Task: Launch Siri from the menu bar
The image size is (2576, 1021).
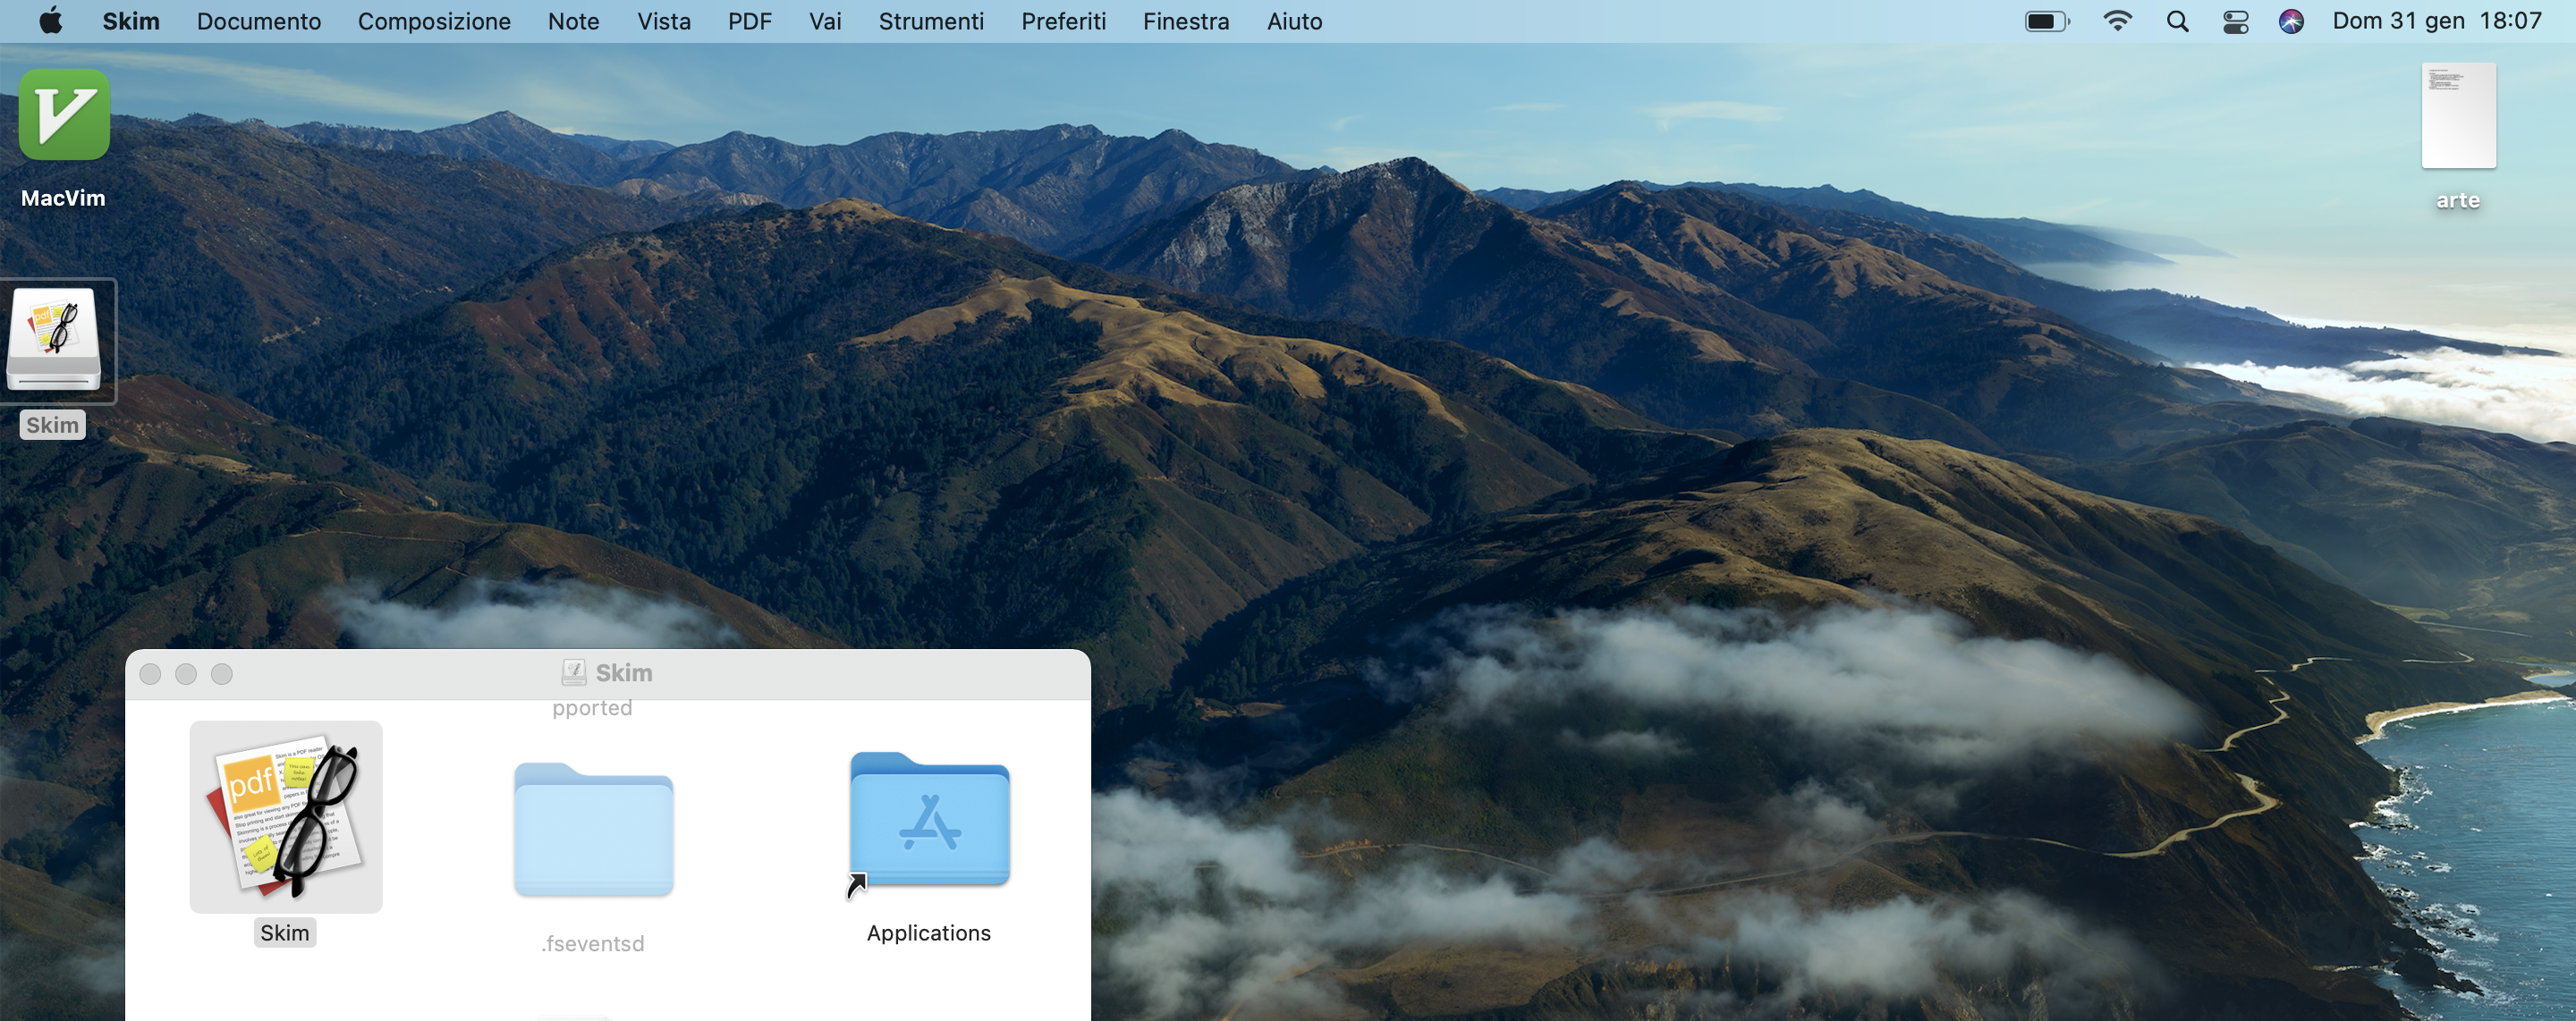Action: (2291, 21)
